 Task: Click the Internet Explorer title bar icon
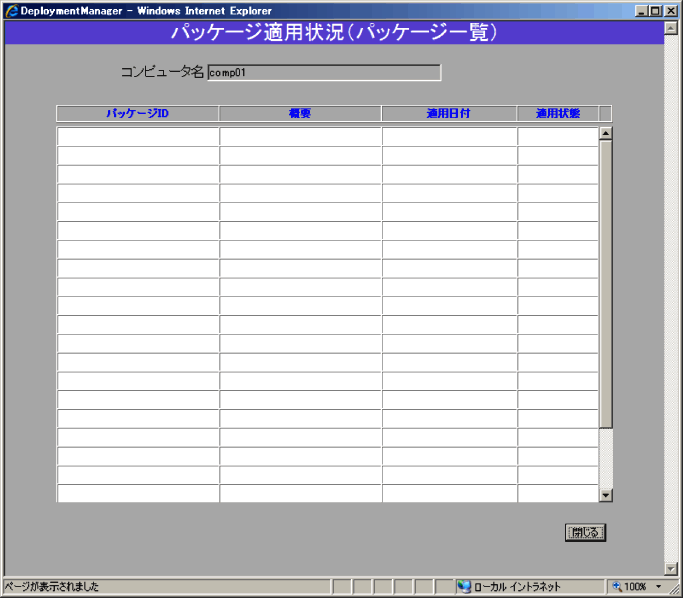(x=12, y=10)
